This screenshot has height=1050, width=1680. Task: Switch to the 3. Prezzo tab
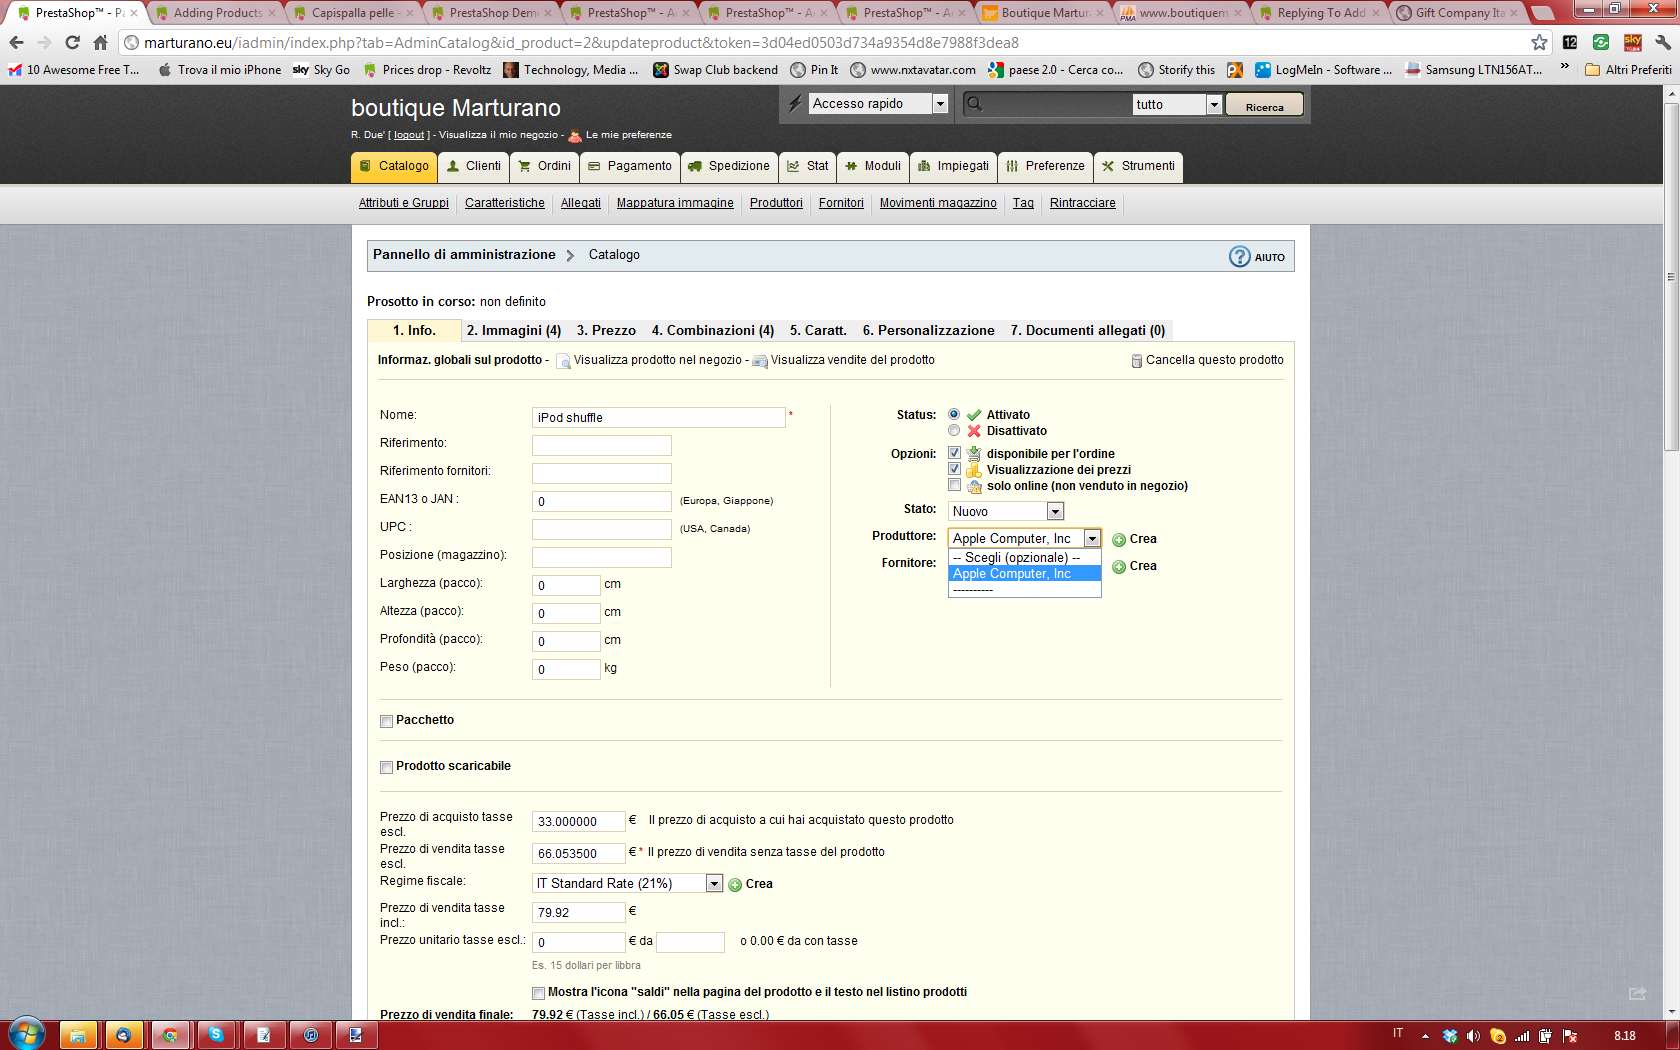tap(606, 331)
